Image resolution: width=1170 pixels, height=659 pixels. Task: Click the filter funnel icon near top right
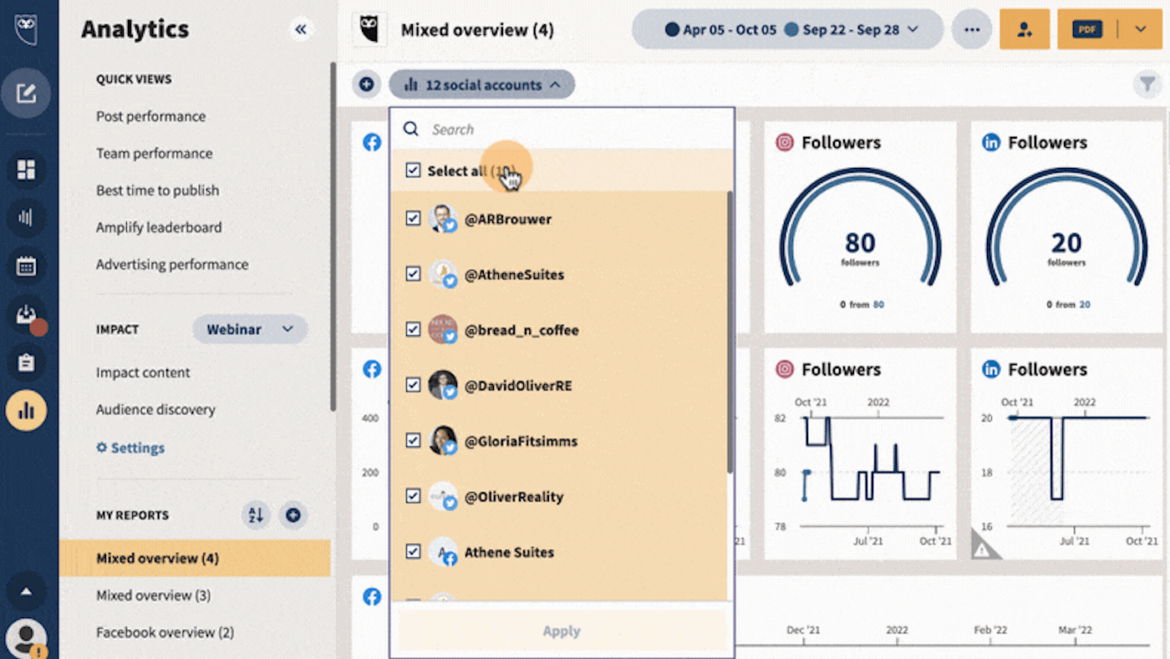tap(1148, 85)
